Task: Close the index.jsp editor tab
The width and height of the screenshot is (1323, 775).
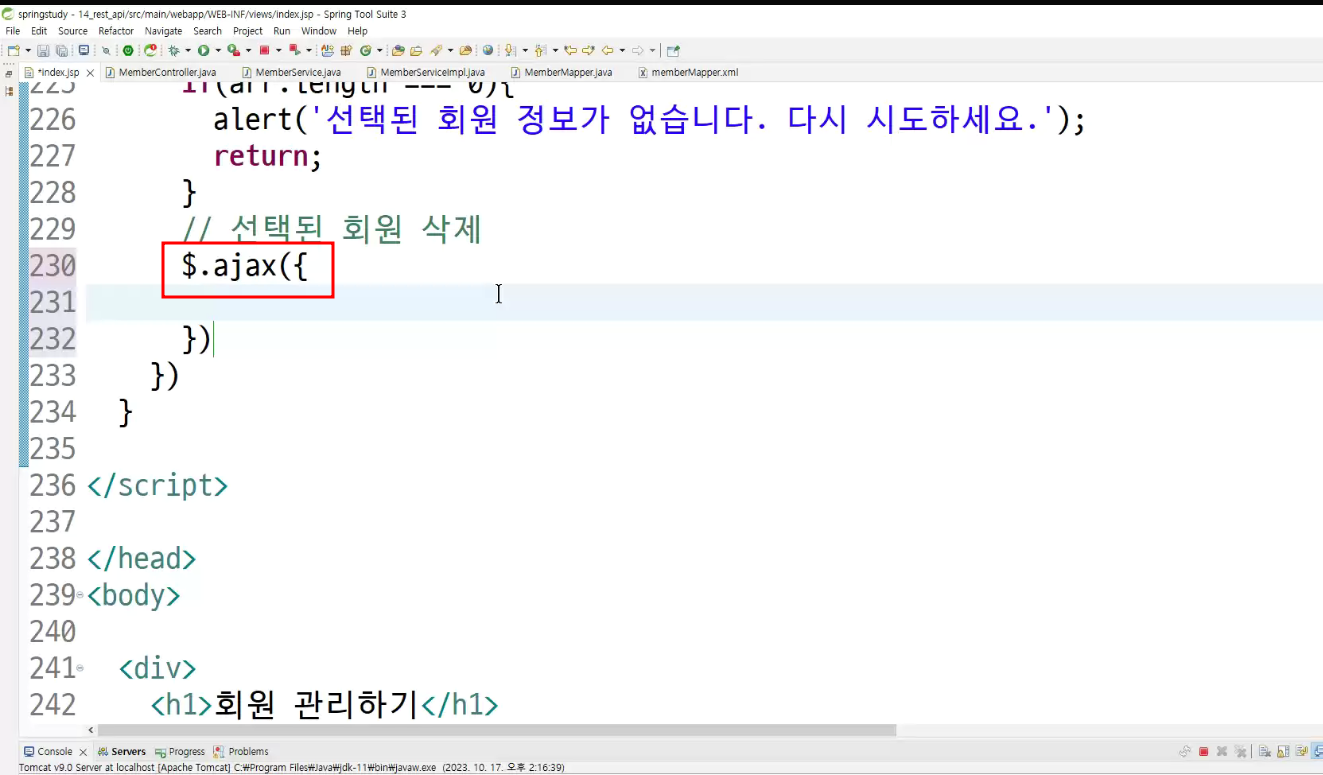Action: click(x=90, y=73)
